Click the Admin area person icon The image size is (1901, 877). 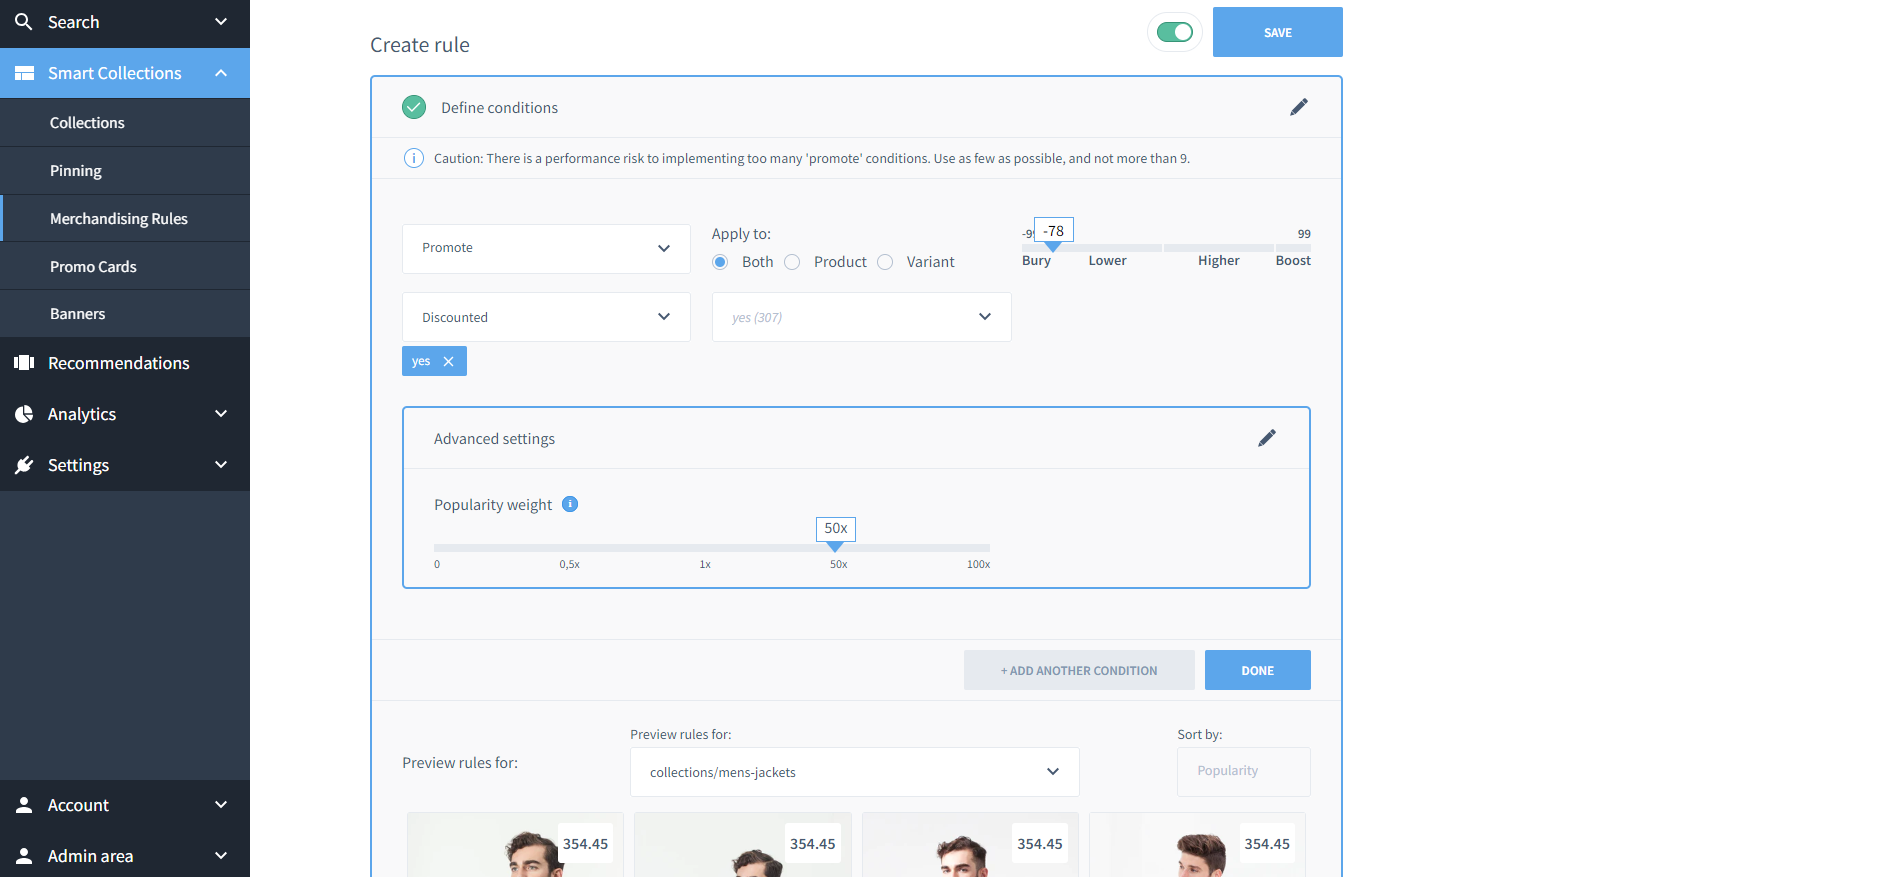24,855
